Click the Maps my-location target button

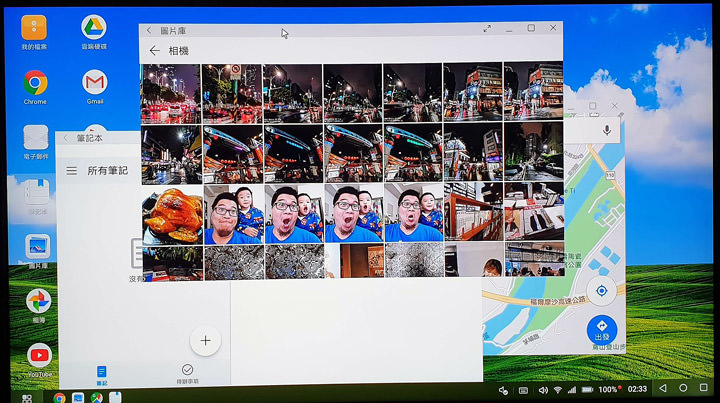coord(601,291)
